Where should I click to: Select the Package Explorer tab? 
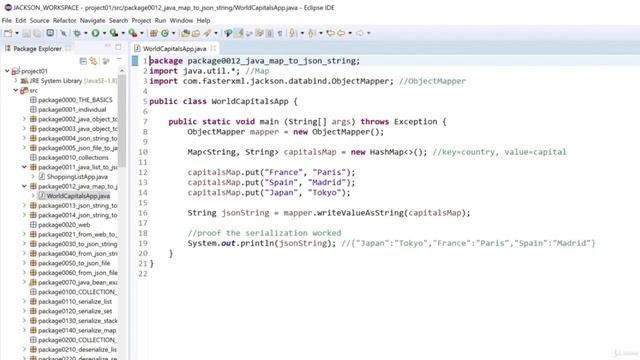tap(37, 49)
